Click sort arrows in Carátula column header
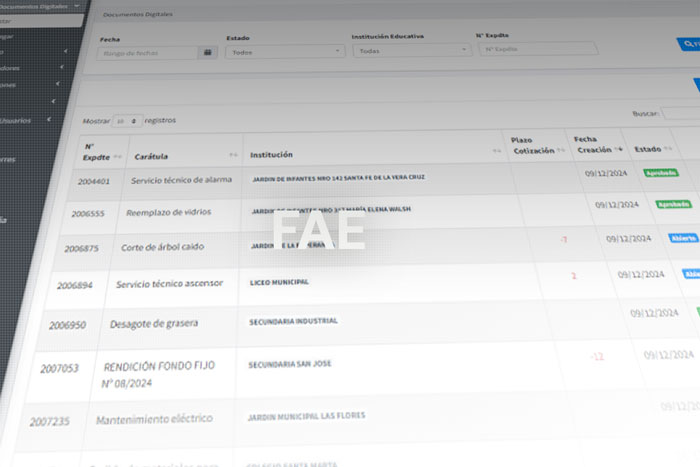Viewport: 700px width, 467px height. 233,156
